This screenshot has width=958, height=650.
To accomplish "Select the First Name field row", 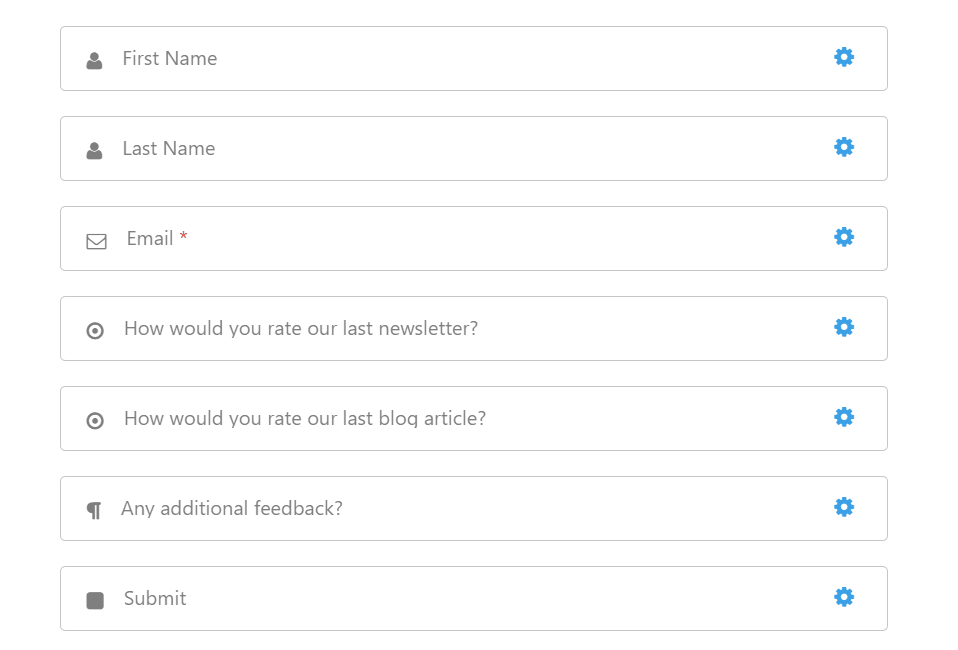I will [474, 59].
